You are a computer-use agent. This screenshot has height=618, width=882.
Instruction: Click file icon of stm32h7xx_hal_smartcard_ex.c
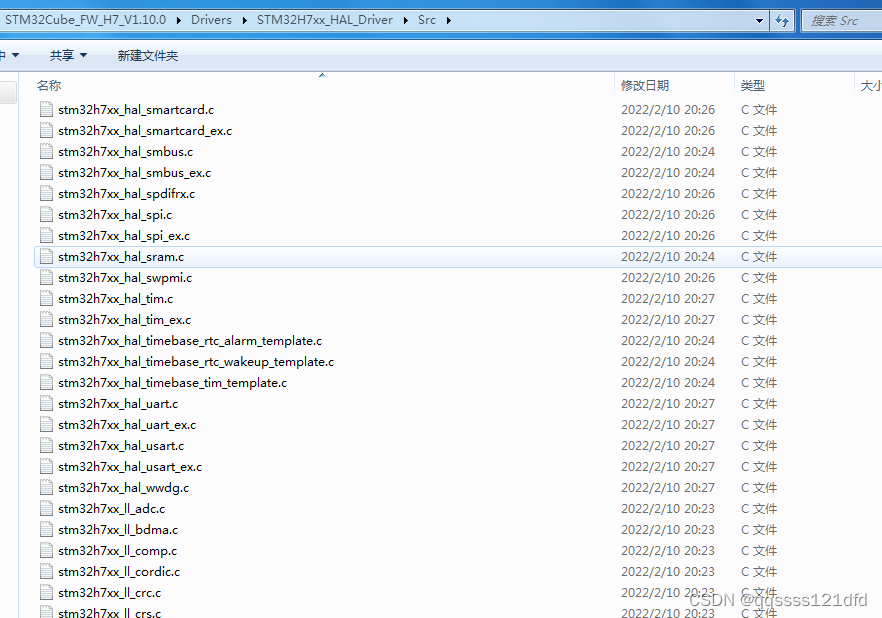47,130
